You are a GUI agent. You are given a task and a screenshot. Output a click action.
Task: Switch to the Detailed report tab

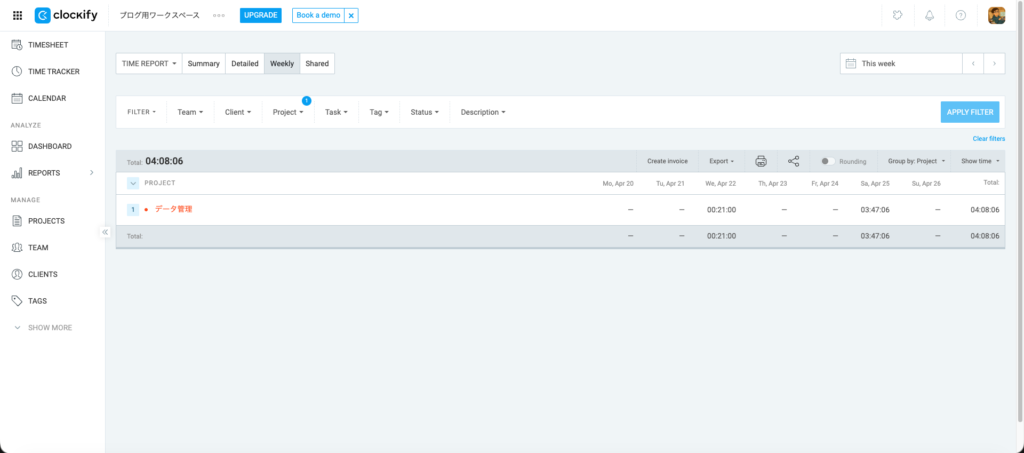pos(245,64)
